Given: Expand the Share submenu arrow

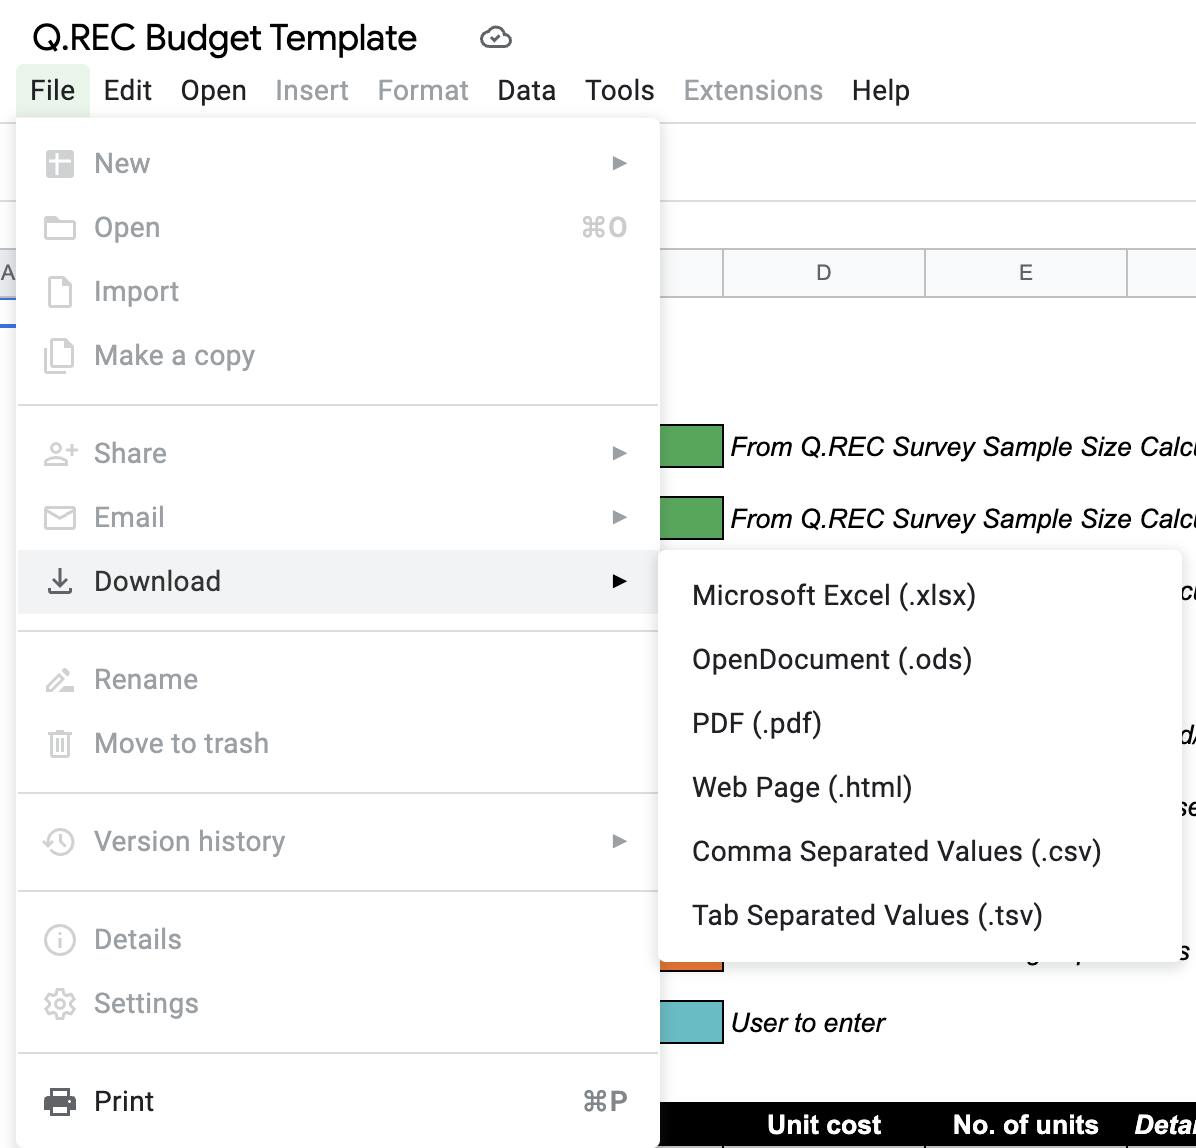Looking at the screenshot, I should (620, 454).
